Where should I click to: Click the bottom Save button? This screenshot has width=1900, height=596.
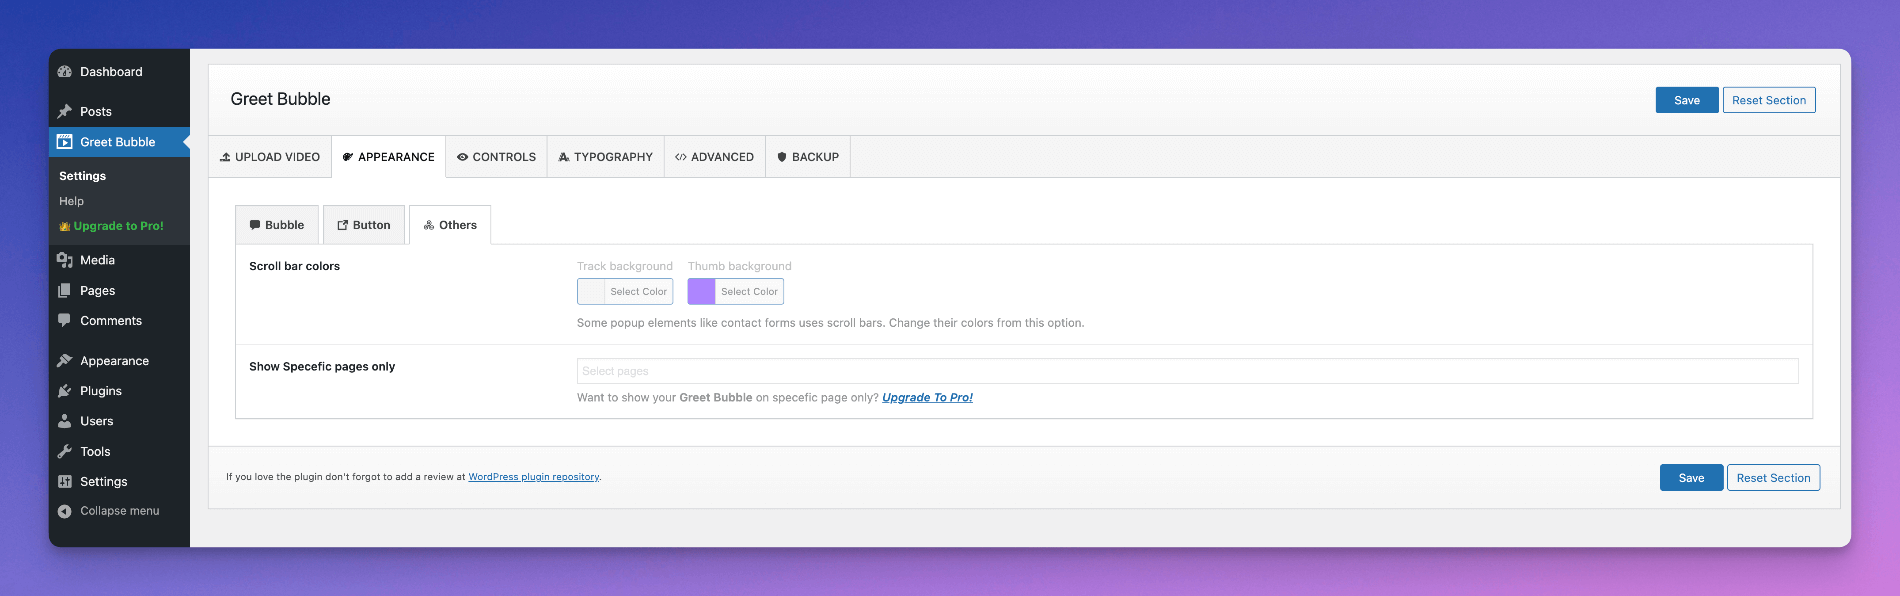click(1691, 478)
